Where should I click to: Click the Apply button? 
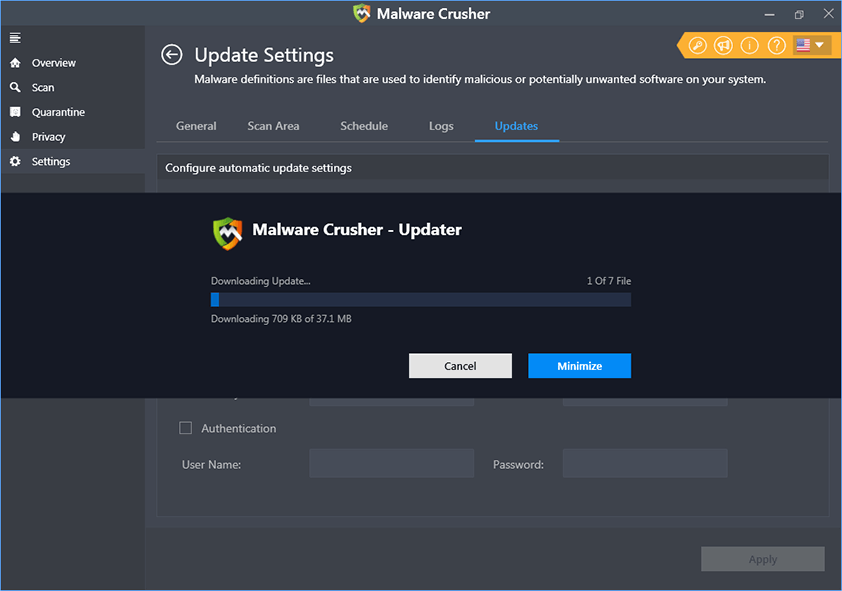763,559
